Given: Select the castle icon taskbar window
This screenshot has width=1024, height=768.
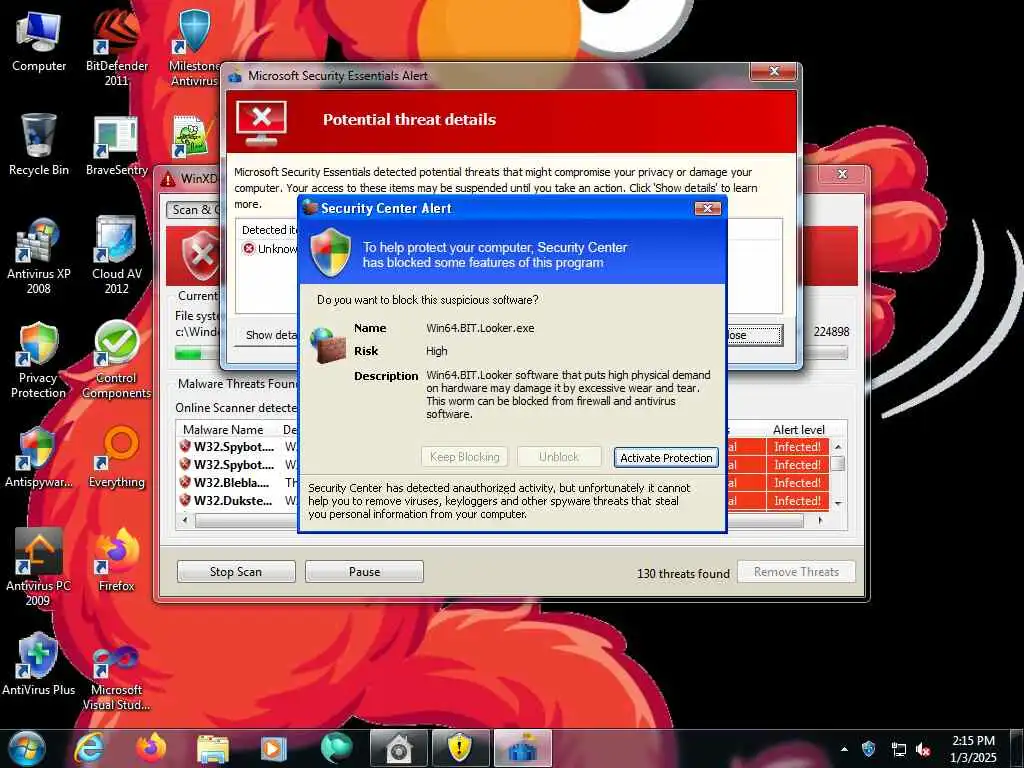Looking at the screenshot, I should click(x=523, y=748).
